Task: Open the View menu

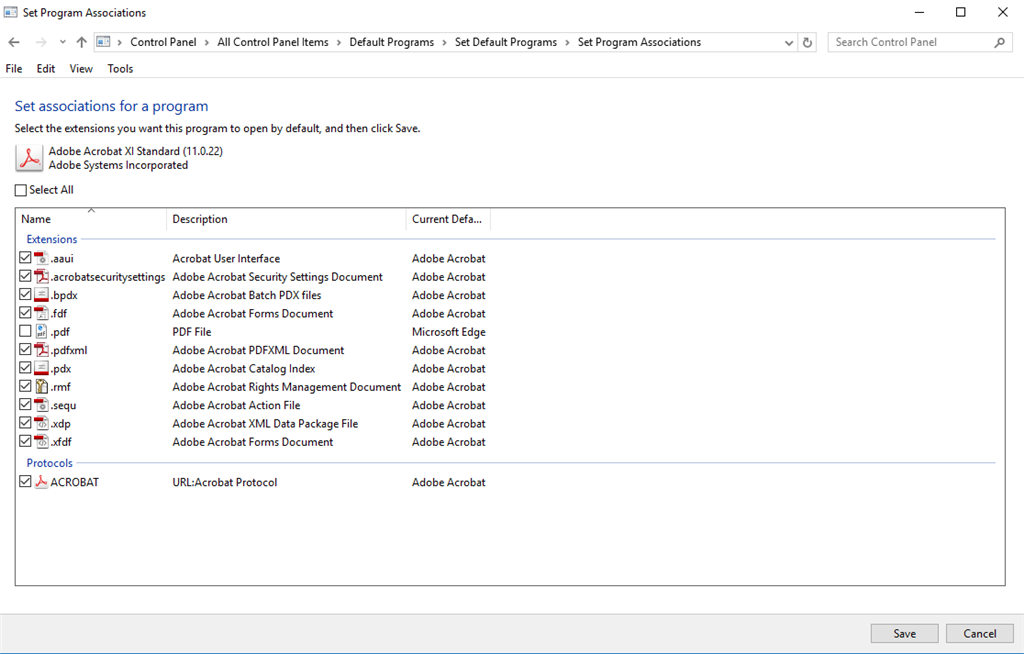Action: [81, 69]
